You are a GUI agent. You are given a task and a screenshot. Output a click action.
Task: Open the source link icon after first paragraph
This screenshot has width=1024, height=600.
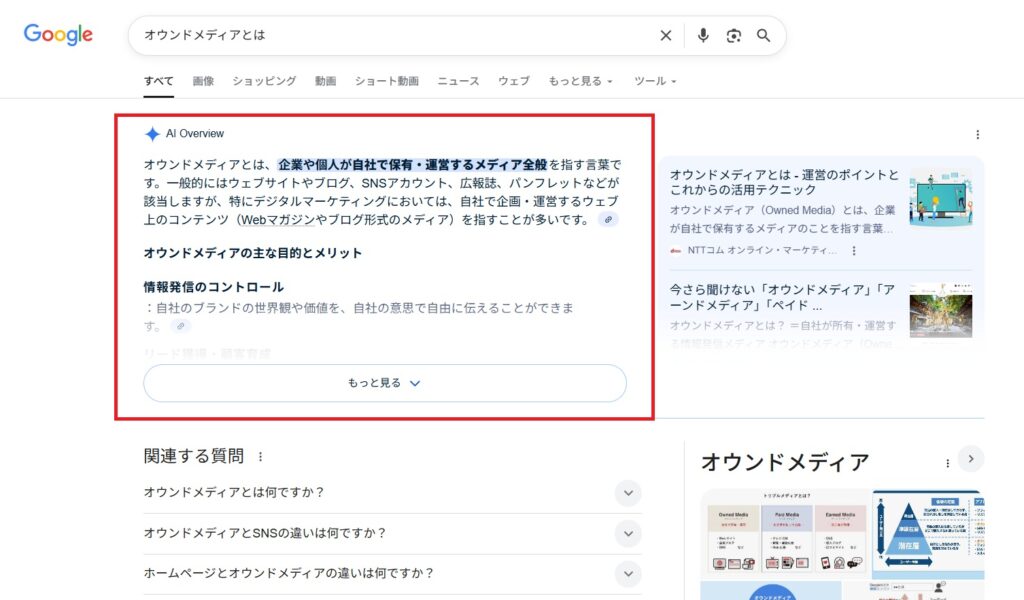[x=608, y=219]
